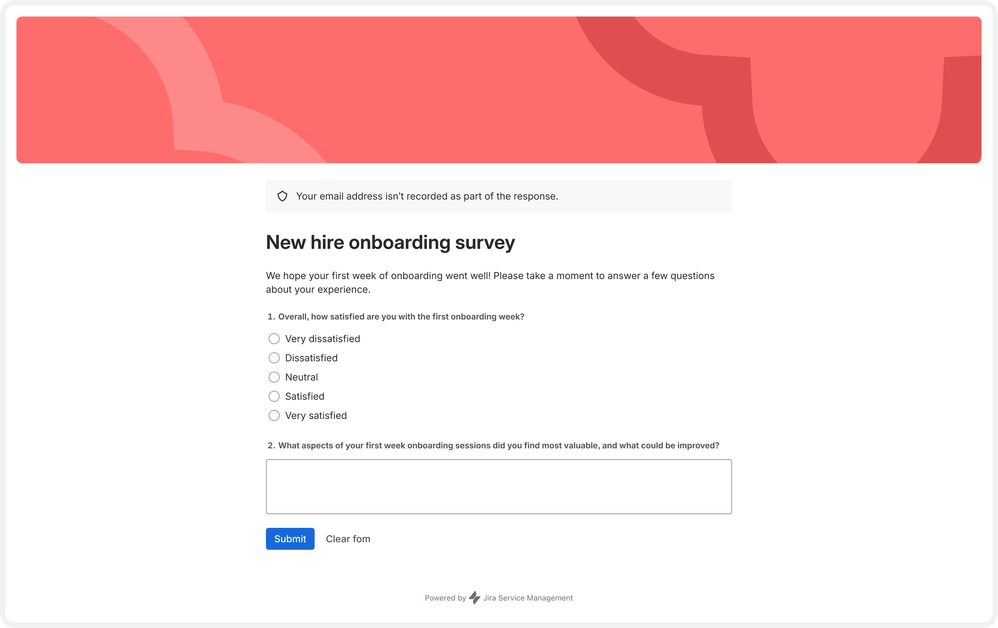Click the question about valuable onboarding aspects

[x=492, y=445]
